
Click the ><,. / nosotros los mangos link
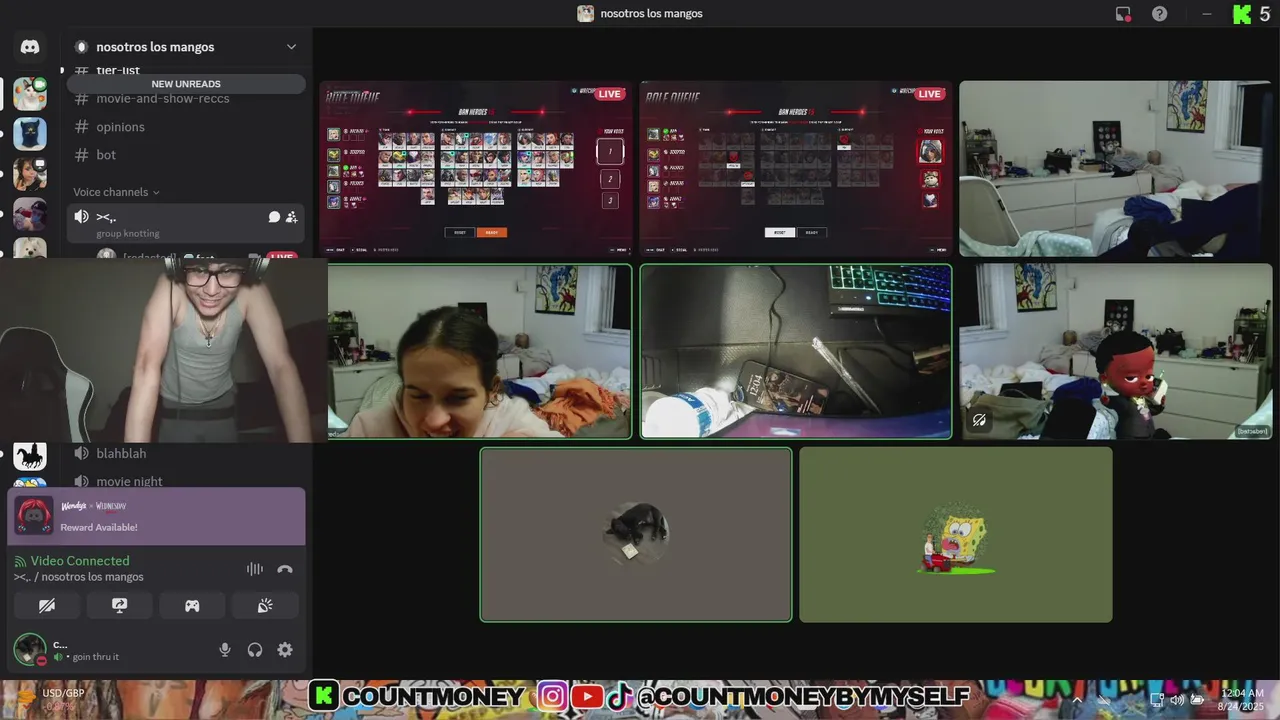click(x=79, y=577)
